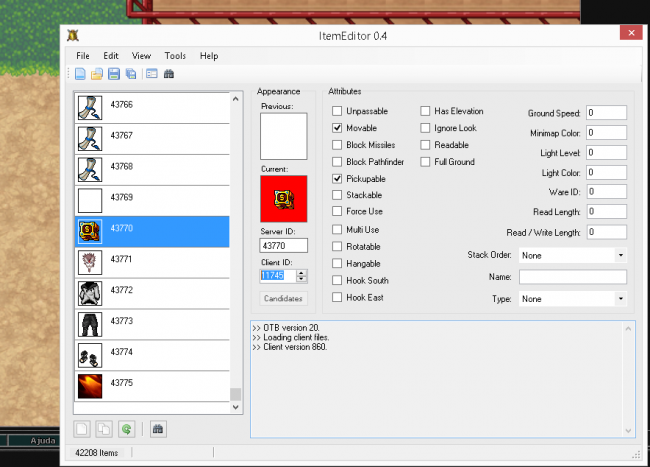Select armor item 43772
The height and width of the screenshot is (467, 650).
click(152, 293)
